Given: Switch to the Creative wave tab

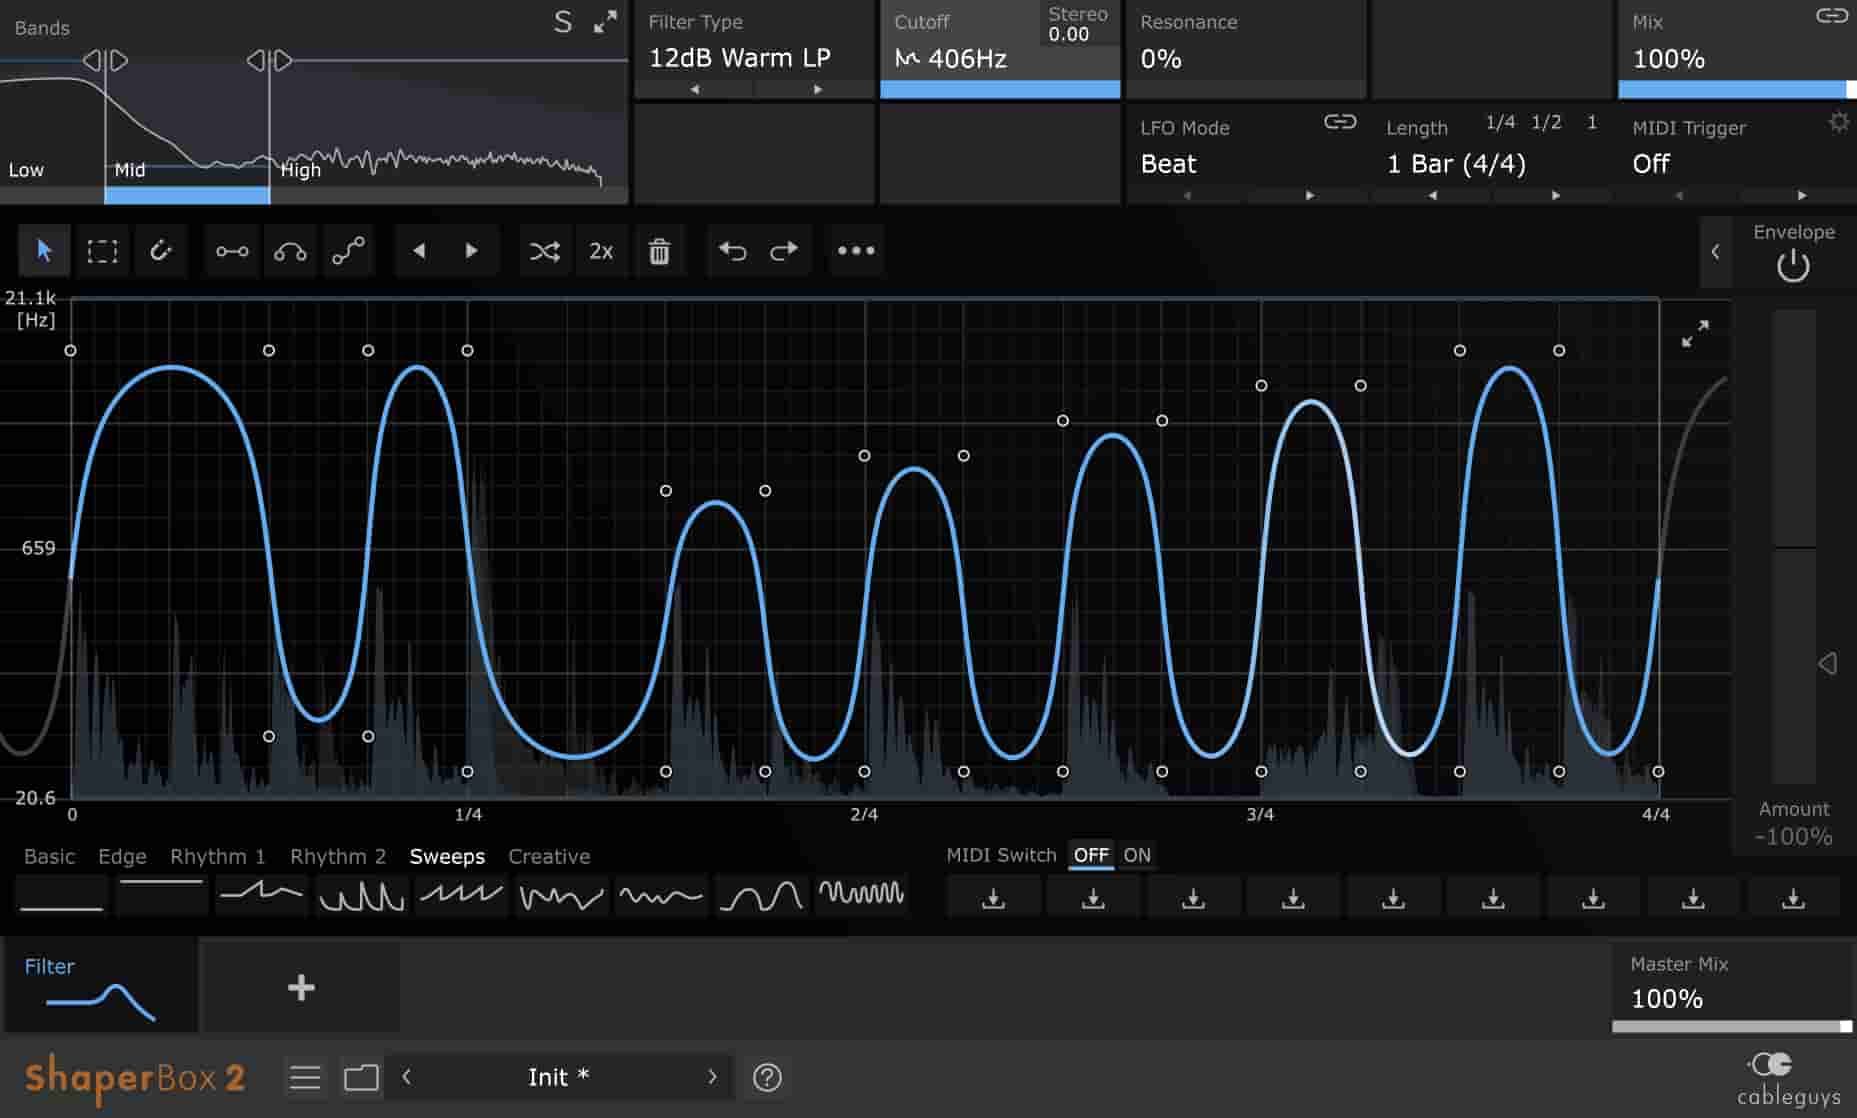Looking at the screenshot, I should point(549,857).
